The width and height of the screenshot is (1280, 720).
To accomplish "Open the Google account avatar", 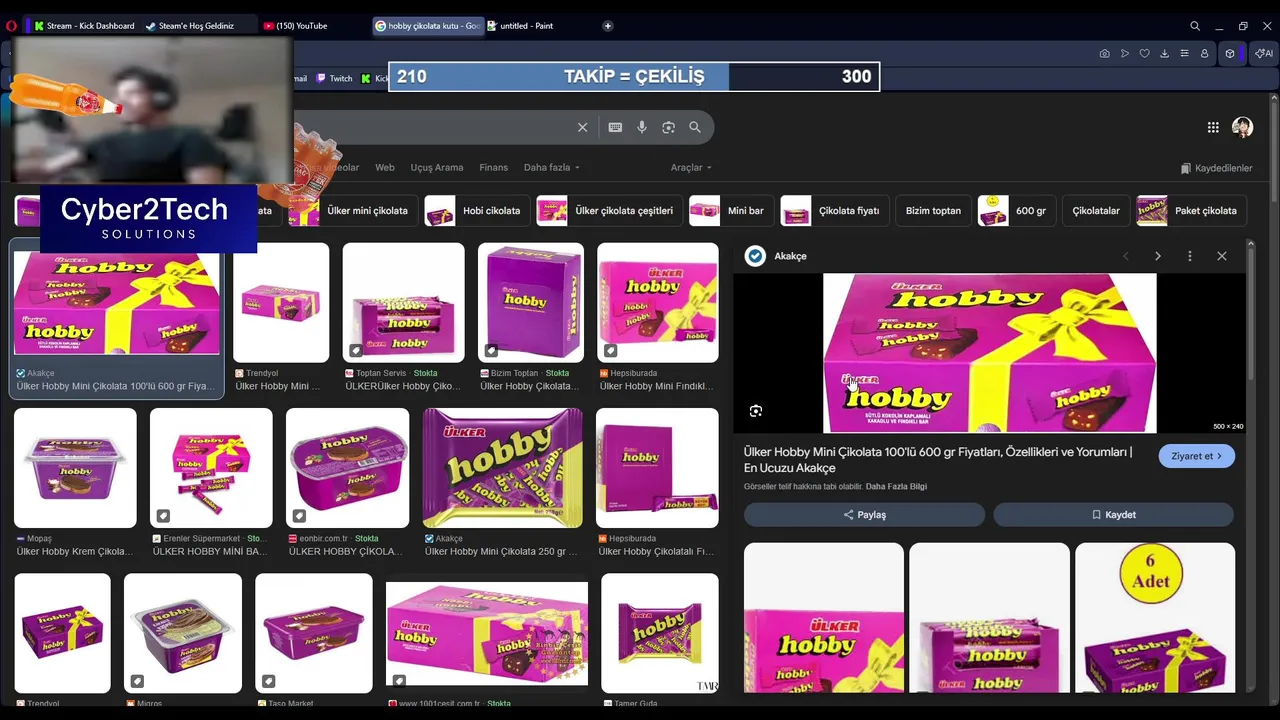I will [x=1242, y=127].
